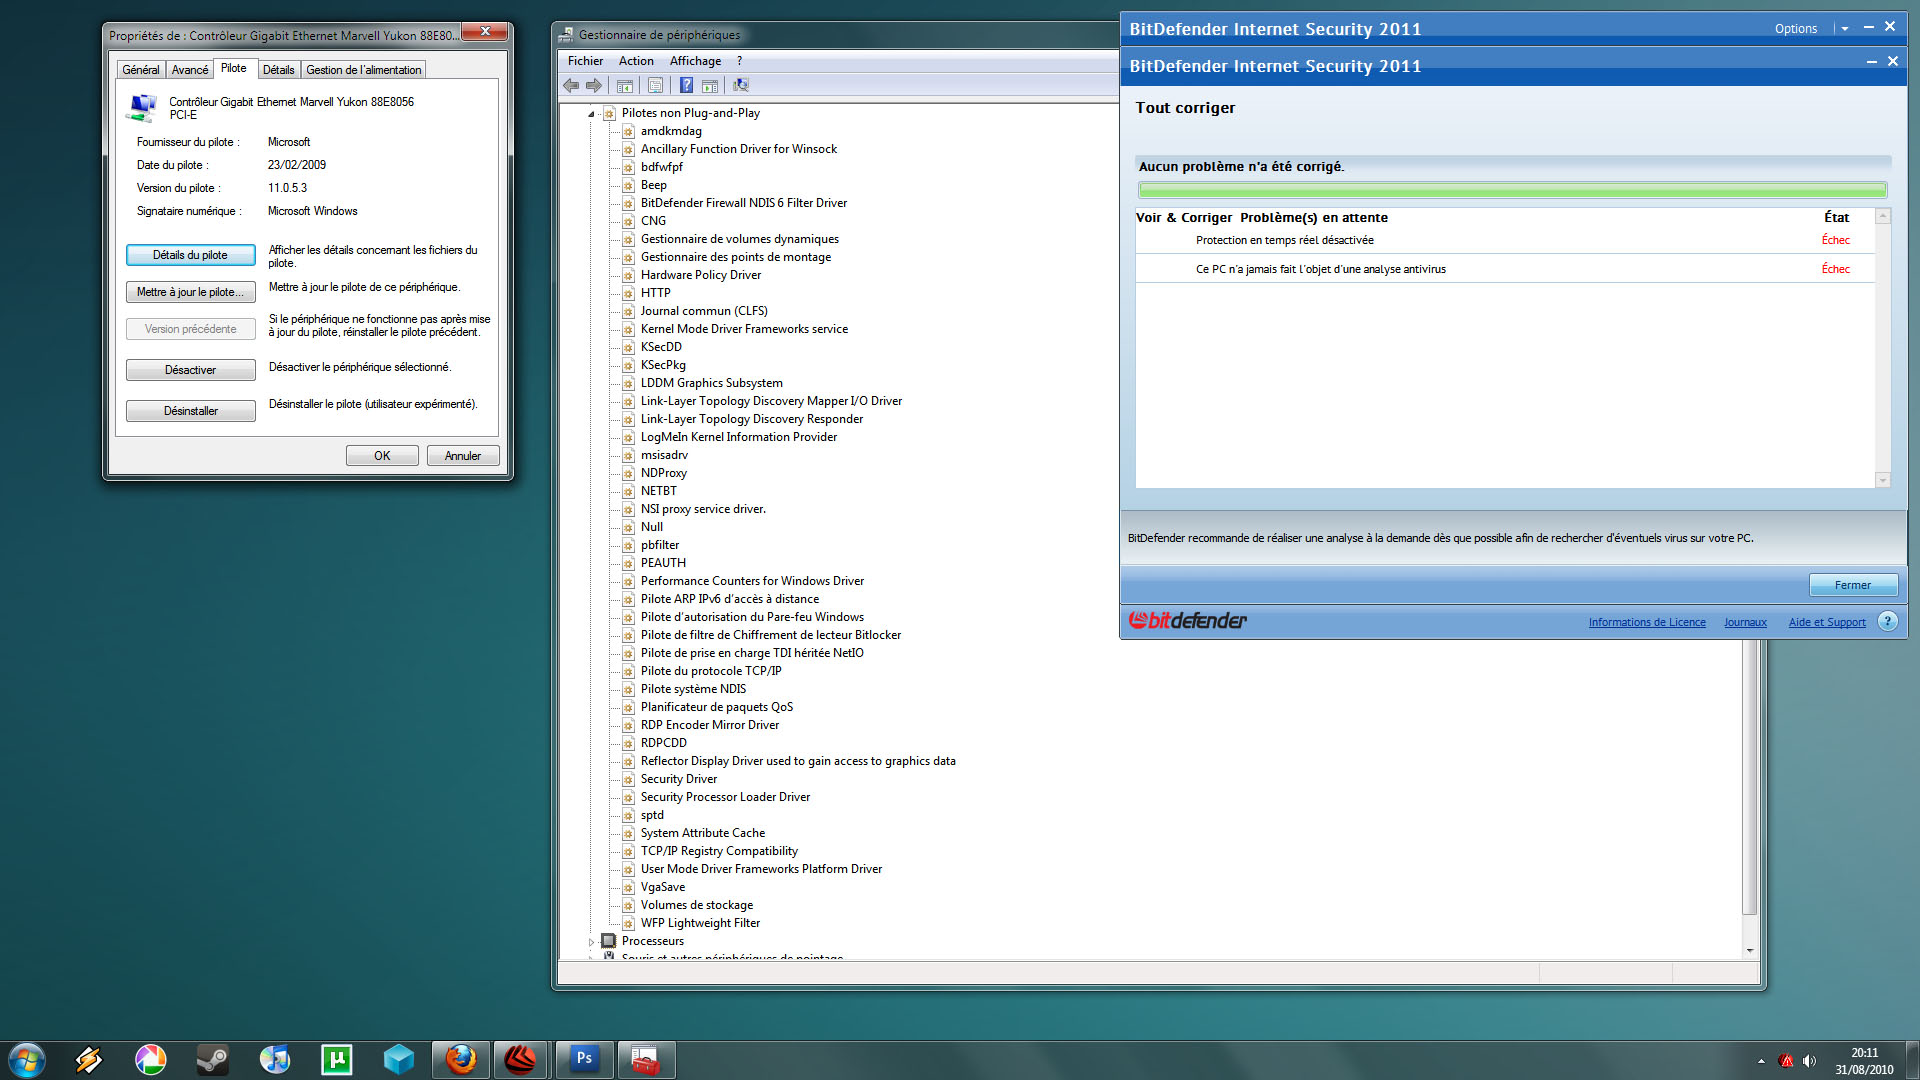This screenshot has width=1920, height=1080.
Task: Show hidden tray icons arrow
Action: pyautogui.click(x=1761, y=1061)
